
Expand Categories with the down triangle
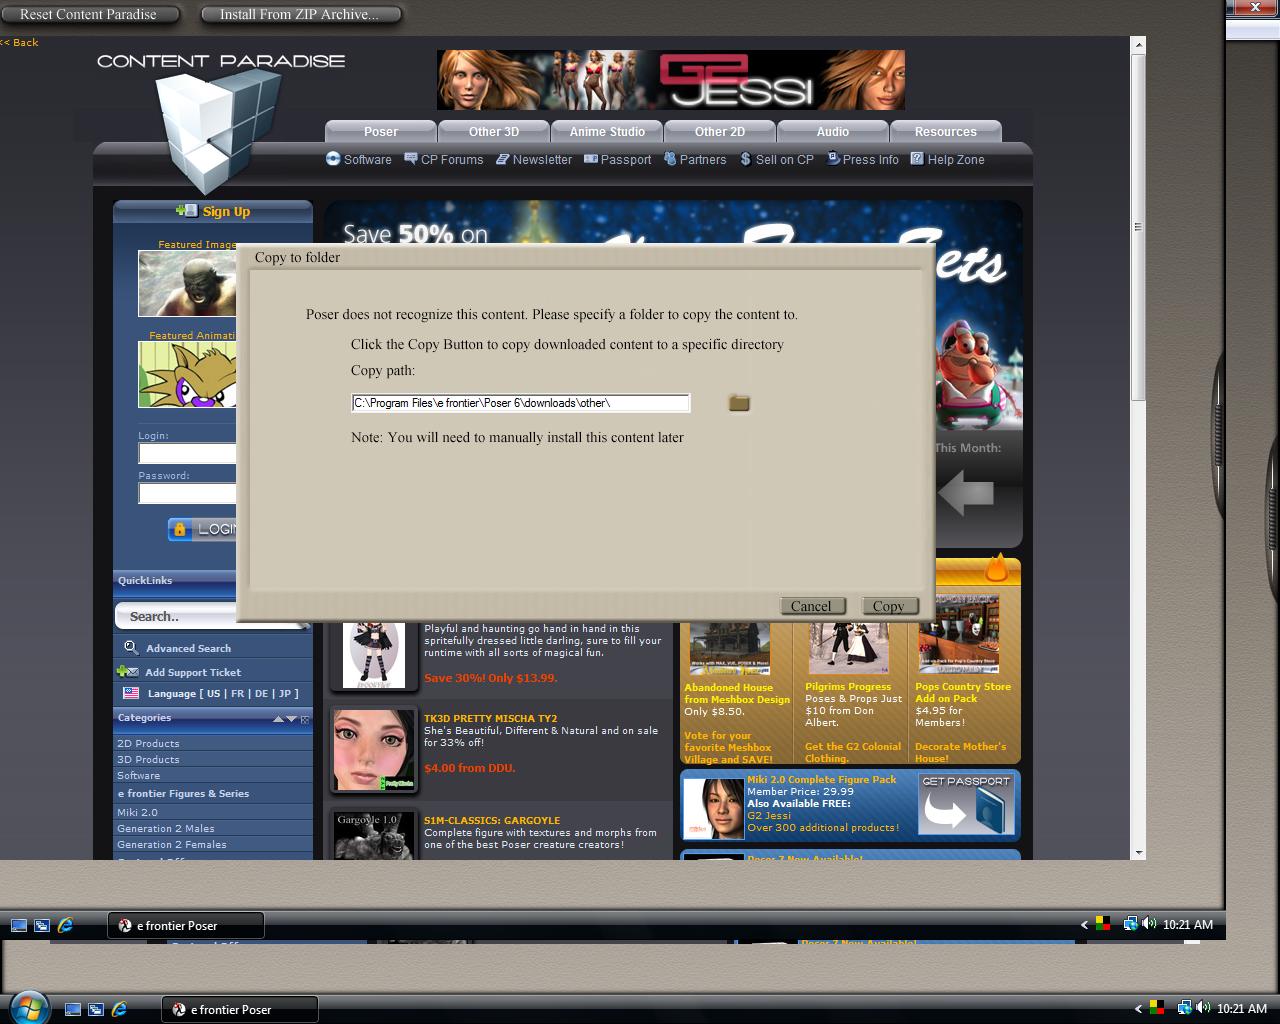[291, 719]
